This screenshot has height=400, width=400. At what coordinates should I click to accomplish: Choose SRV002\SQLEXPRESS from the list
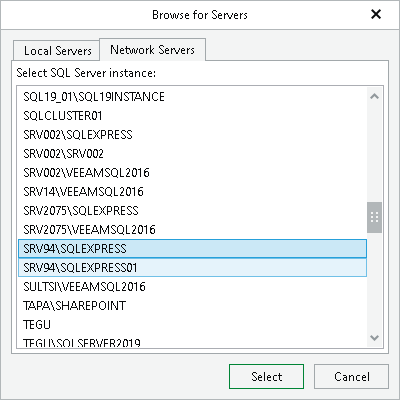click(192, 135)
